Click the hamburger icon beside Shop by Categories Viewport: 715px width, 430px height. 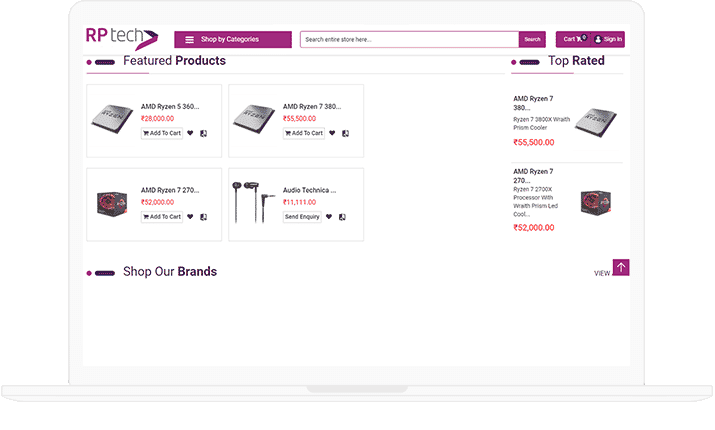pos(189,40)
